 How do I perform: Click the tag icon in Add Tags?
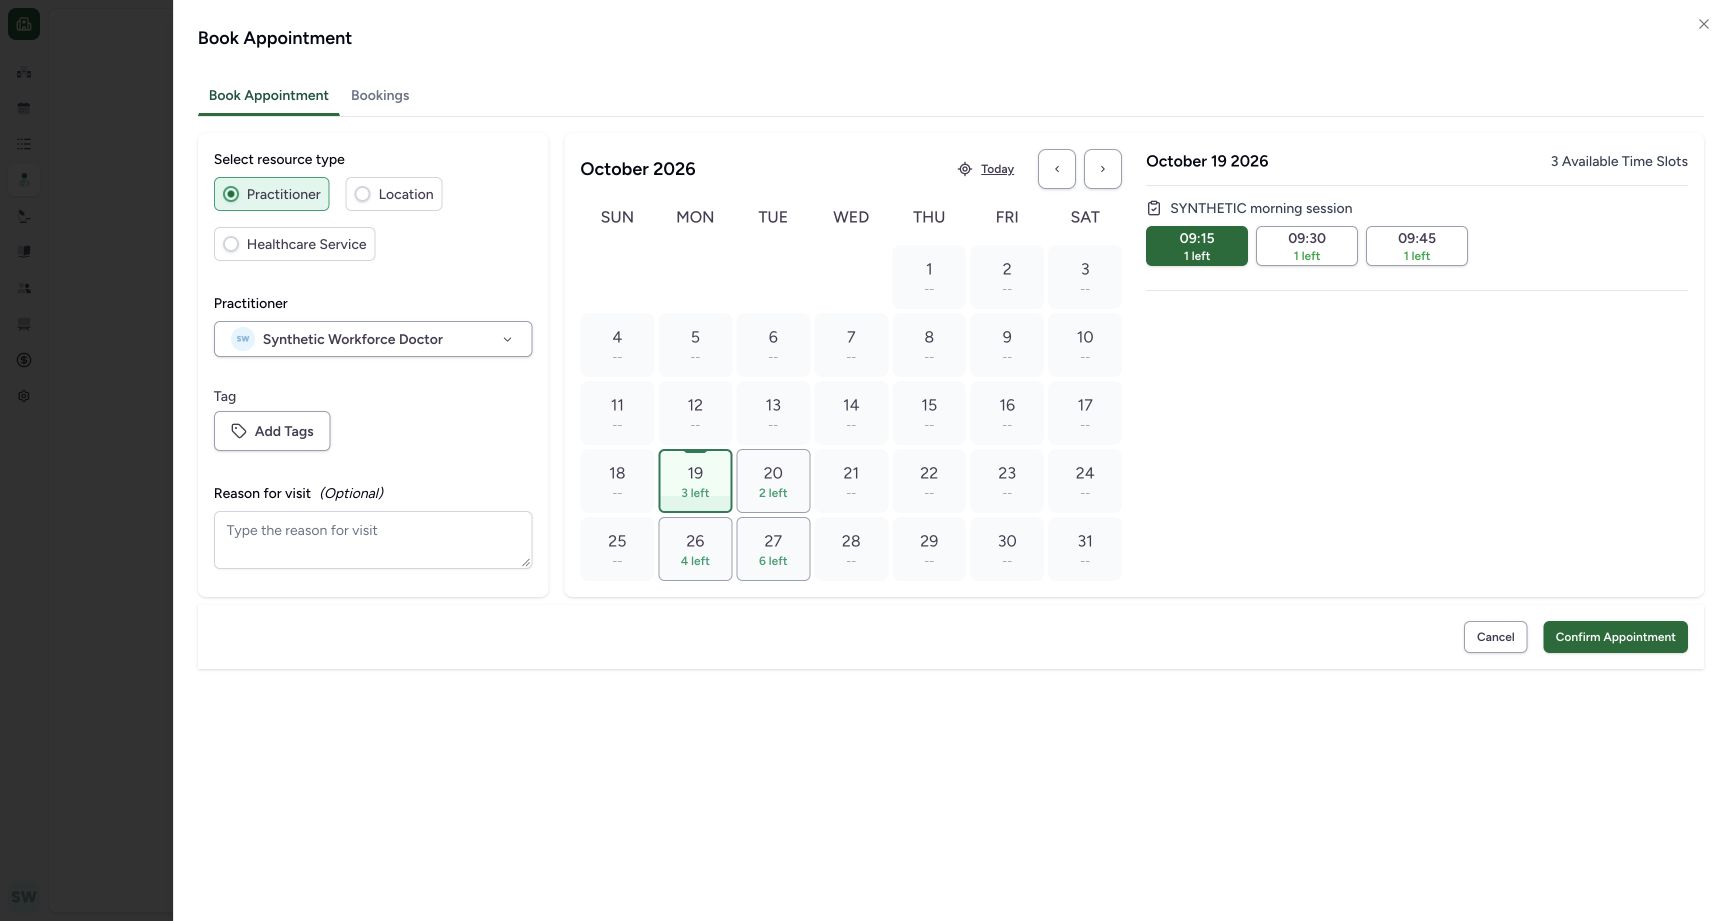point(239,431)
